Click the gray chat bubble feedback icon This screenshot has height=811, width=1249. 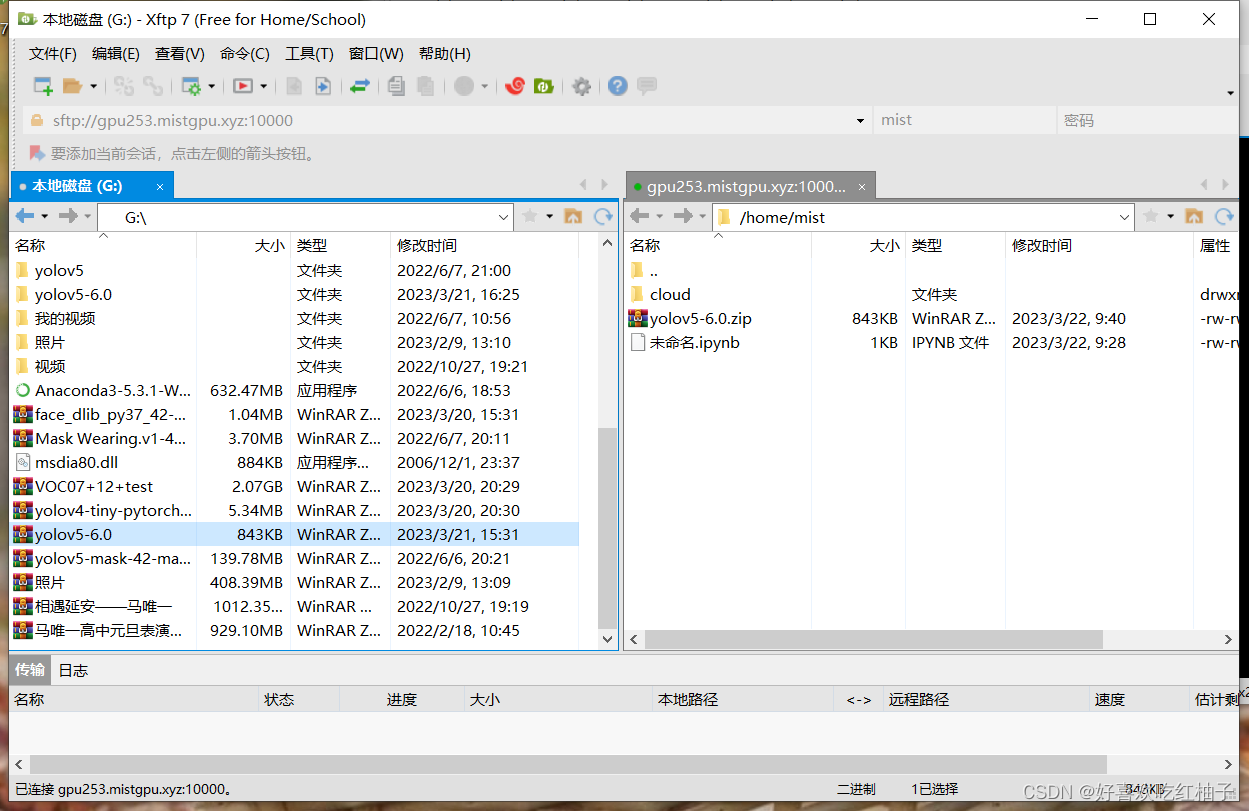647,86
